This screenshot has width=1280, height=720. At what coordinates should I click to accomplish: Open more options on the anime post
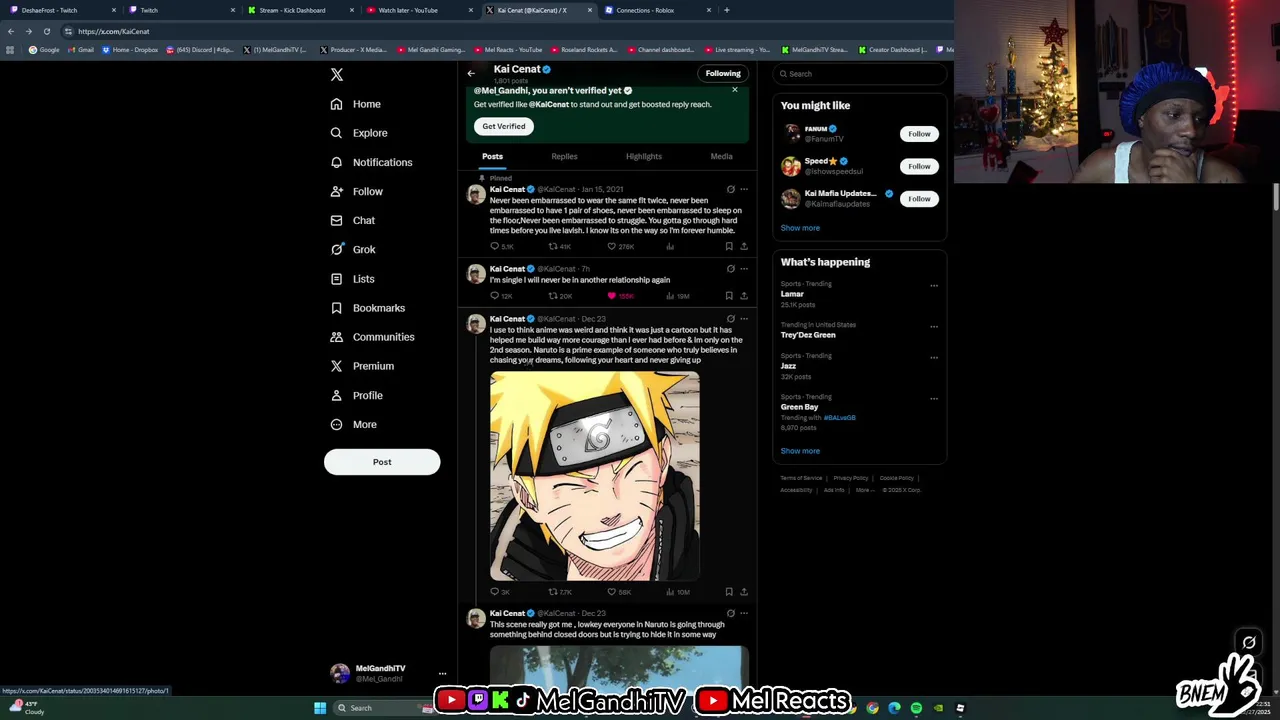(x=744, y=319)
